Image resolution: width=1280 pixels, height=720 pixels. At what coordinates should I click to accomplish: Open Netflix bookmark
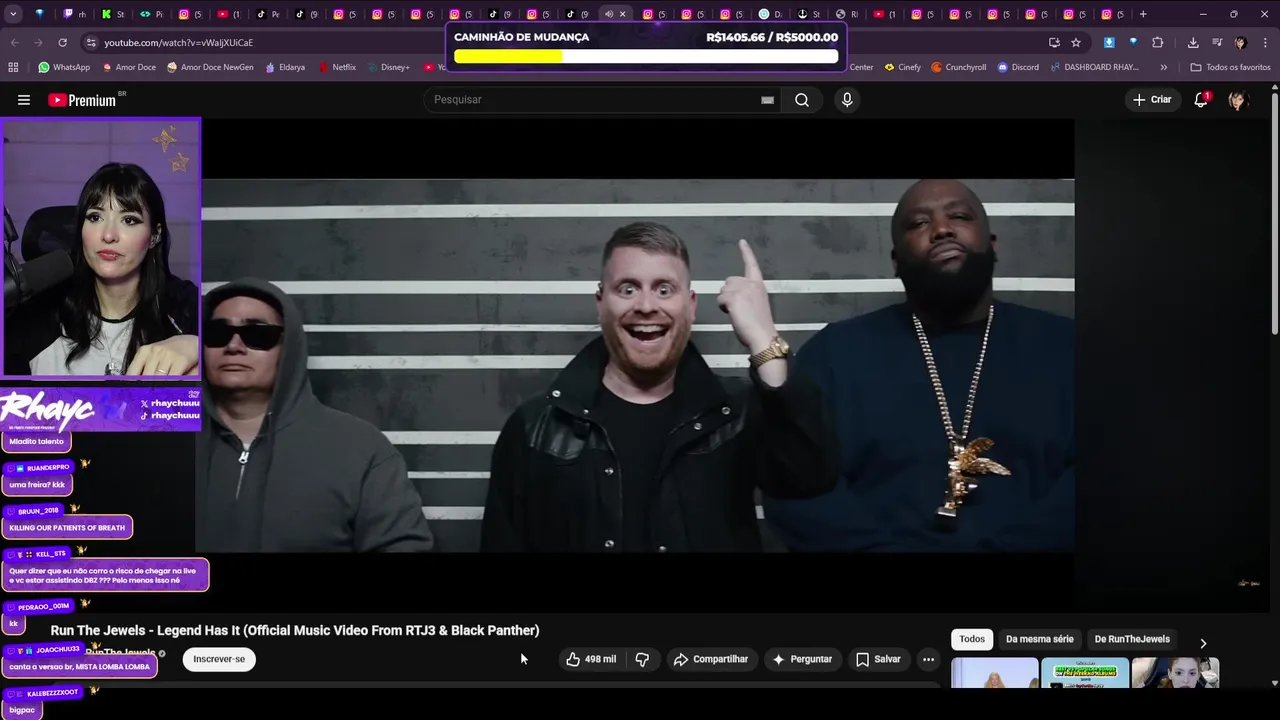pyautogui.click(x=337, y=67)
